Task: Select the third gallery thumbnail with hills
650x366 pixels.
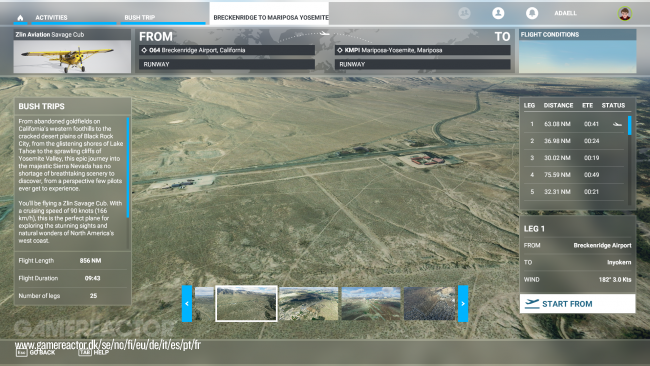Action: click(308, 303)
